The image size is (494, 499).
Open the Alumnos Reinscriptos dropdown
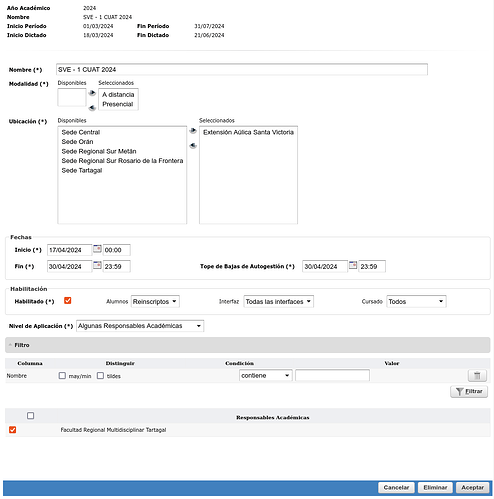point(155,301)
